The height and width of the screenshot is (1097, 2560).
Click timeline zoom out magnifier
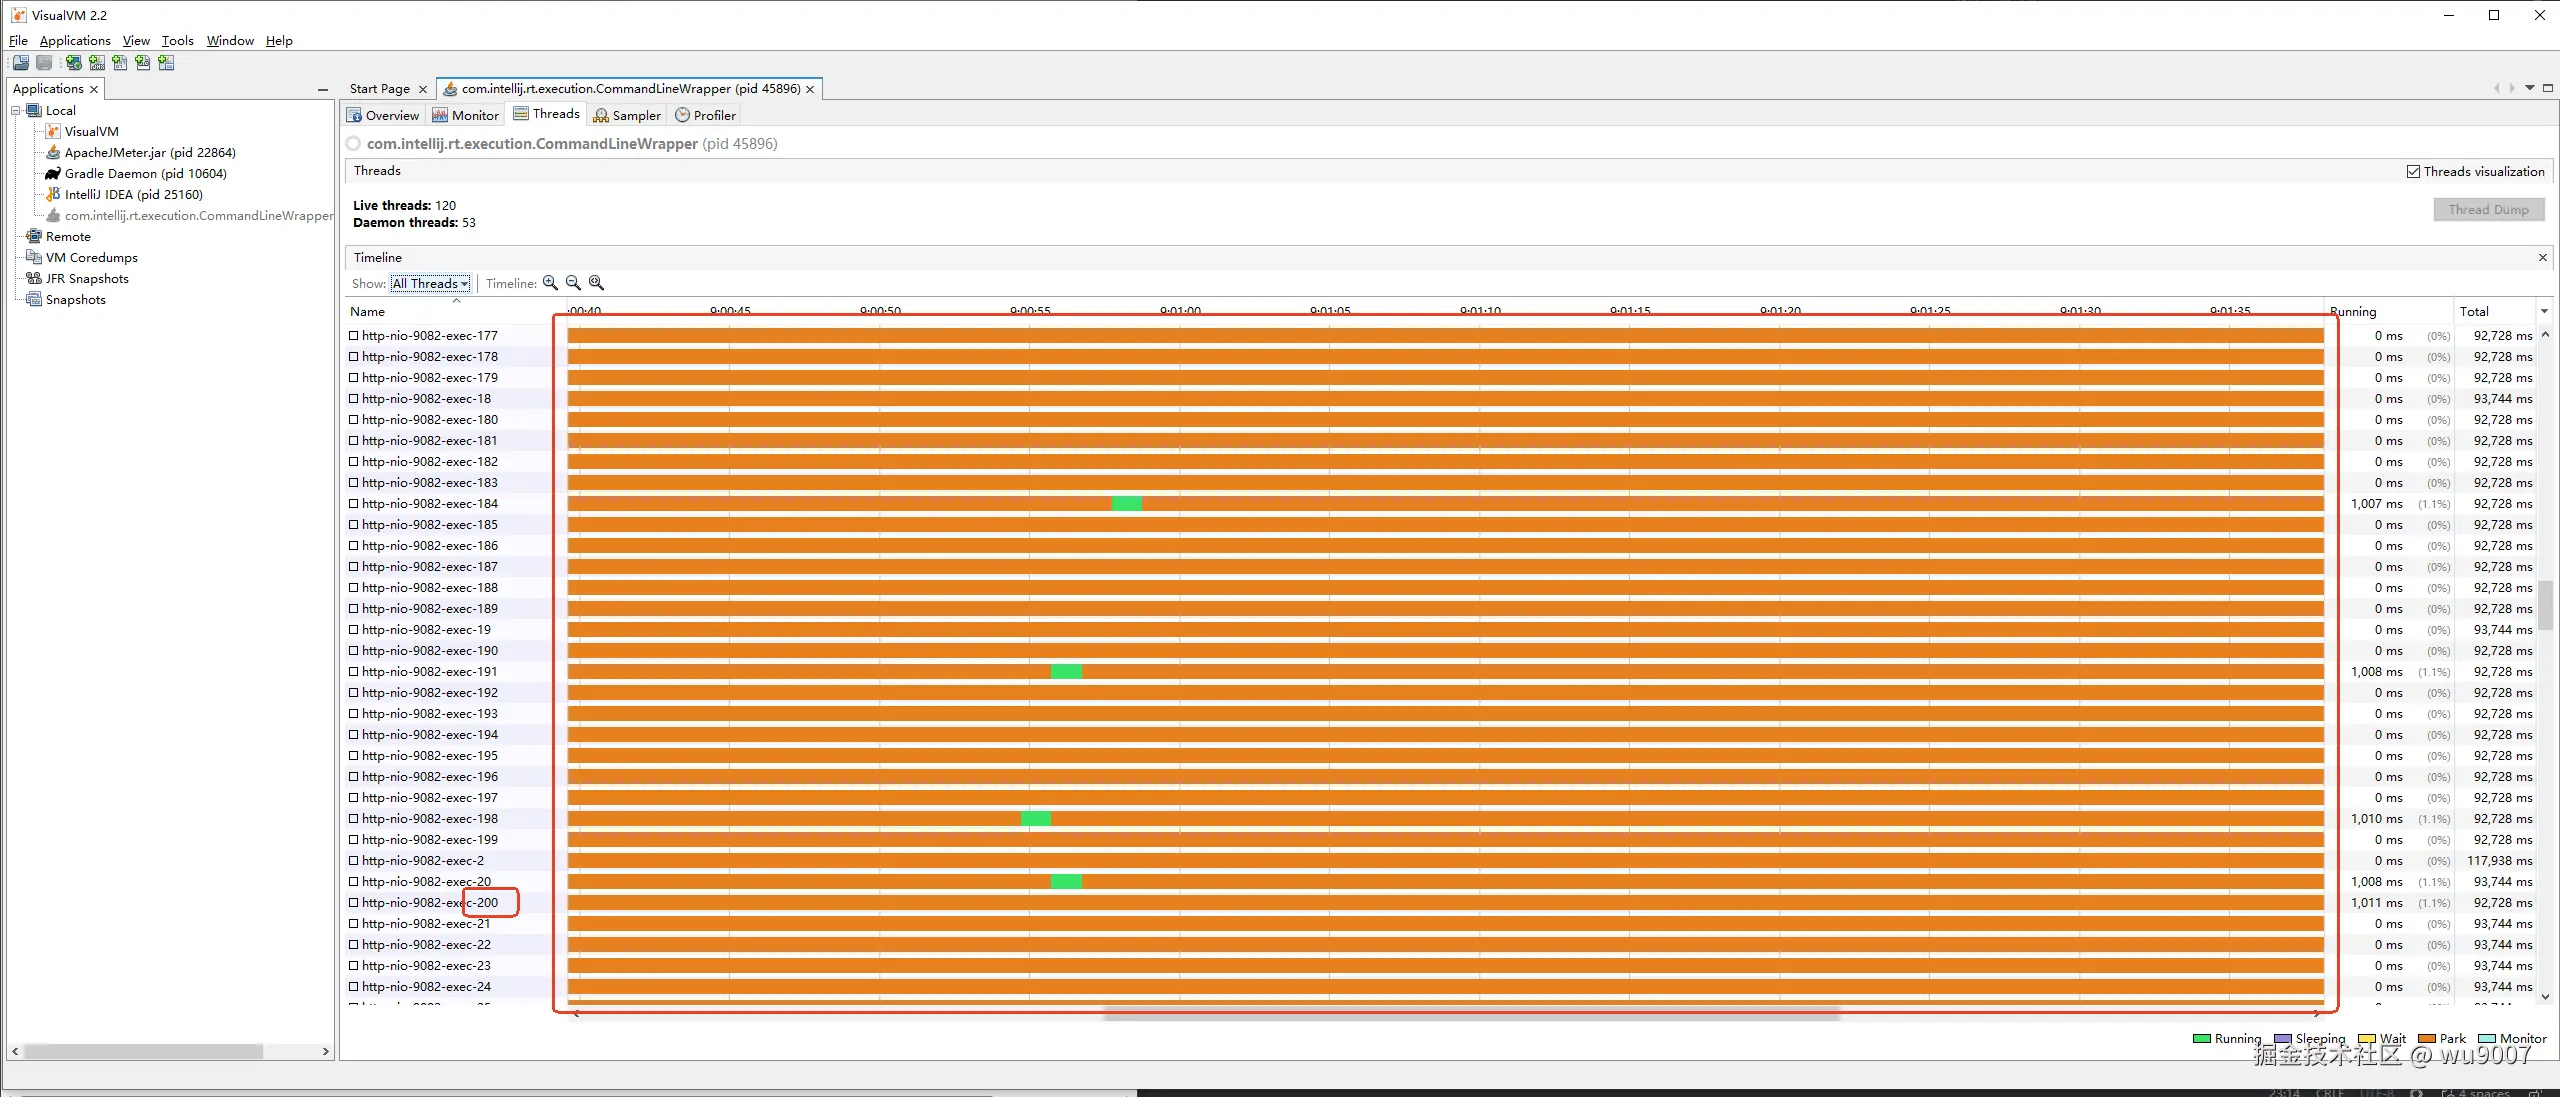coord(573,283)
